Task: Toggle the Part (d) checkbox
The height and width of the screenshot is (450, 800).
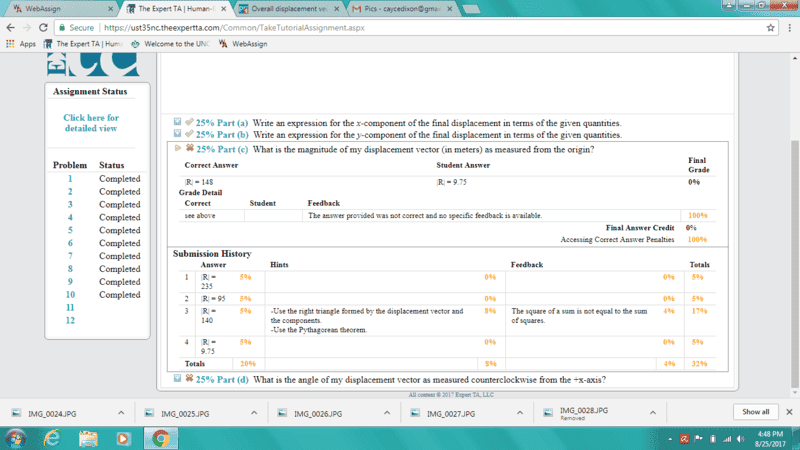Action: point(177,380)
